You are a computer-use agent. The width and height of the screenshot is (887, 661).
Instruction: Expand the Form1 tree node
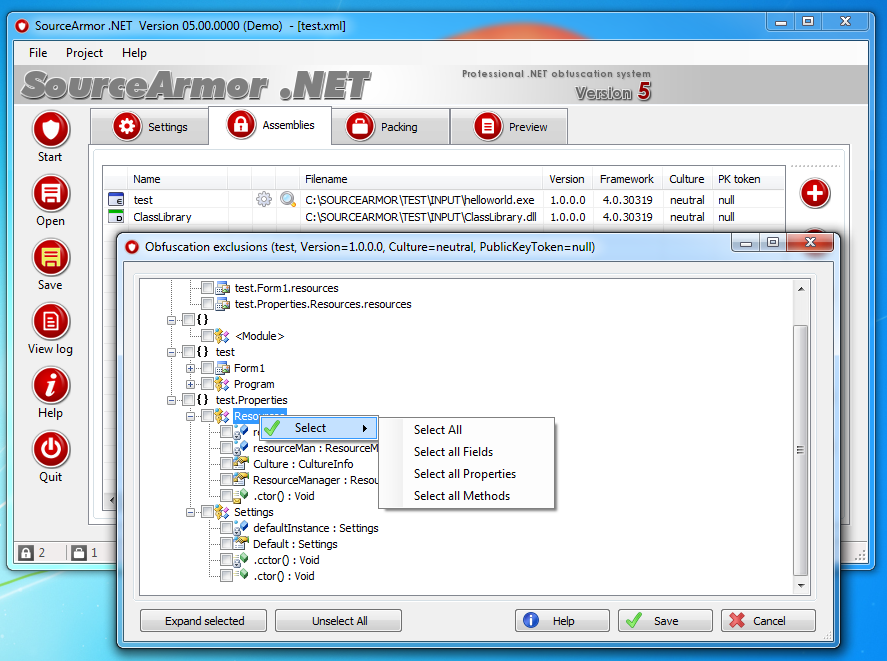tap(191, 368)
